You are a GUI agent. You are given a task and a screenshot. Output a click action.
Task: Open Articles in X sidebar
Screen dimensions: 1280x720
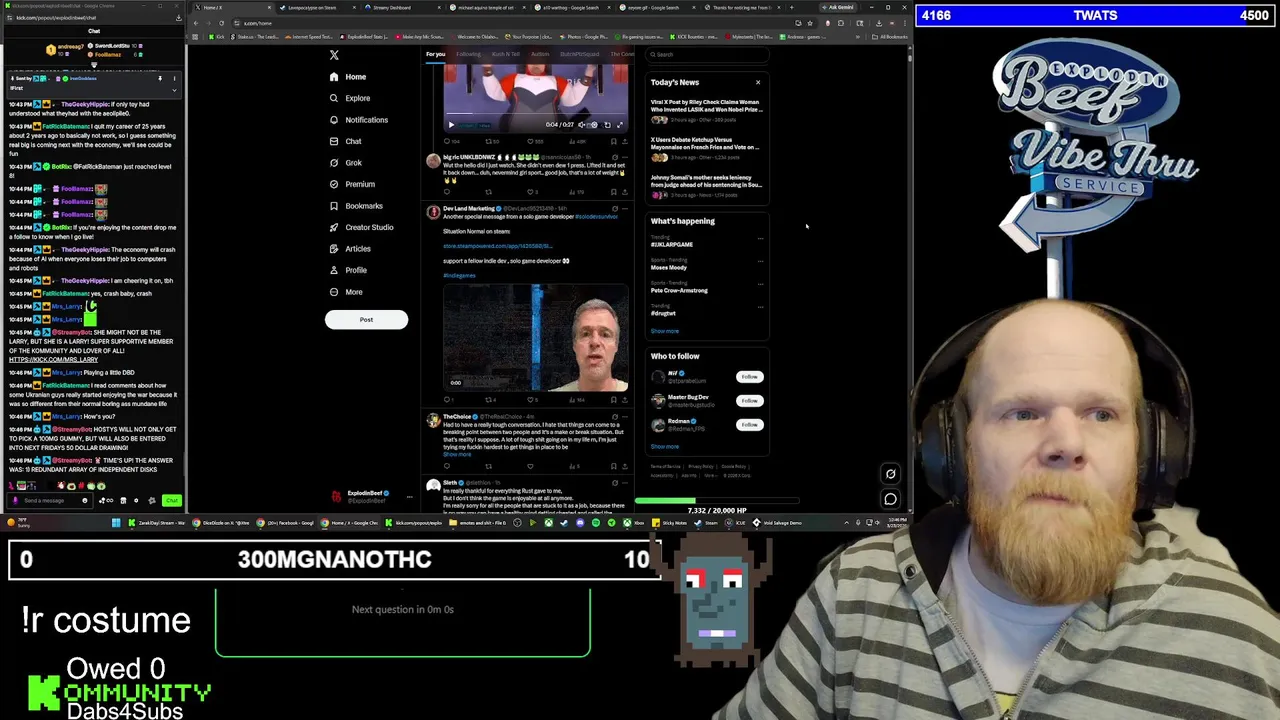coord(350,249)
